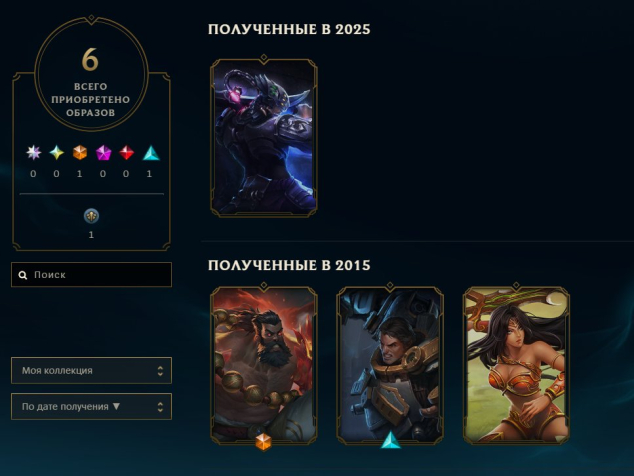Open the Sivir skin card in 2015

point(516,365)
